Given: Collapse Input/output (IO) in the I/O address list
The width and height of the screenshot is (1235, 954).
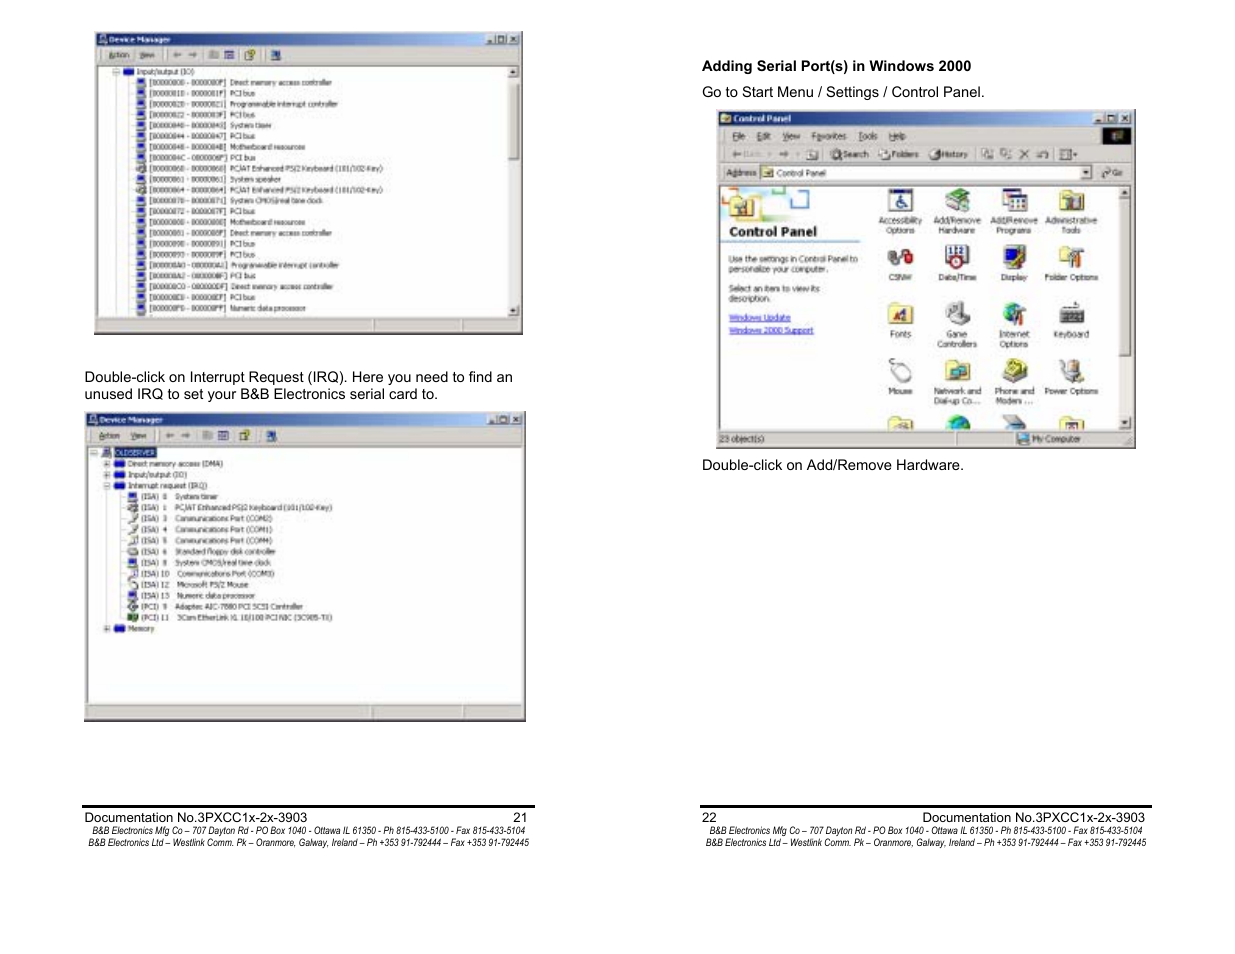Looking at the screenshot, I should 116,72.
